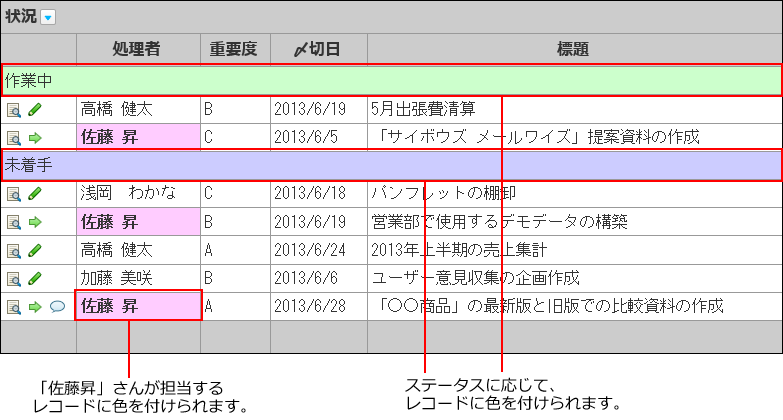Click pencil edit icon in ユーザー意見収集の企画作成 row
Image resolution: width=783 pixels, height=420 pixels.
pyautogui.click(x=34, y=278)
